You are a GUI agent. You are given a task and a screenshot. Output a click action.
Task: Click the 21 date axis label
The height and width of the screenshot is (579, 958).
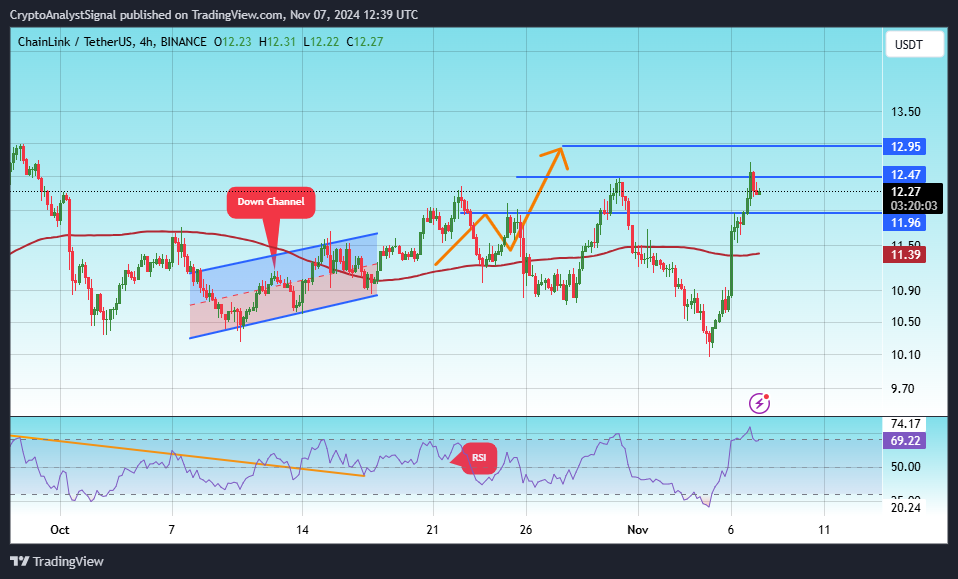pos(433,530)
